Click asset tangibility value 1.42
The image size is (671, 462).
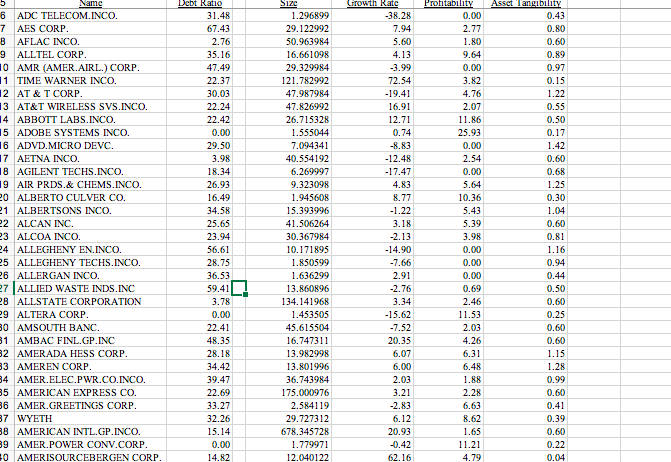click(x=556, y=145)
